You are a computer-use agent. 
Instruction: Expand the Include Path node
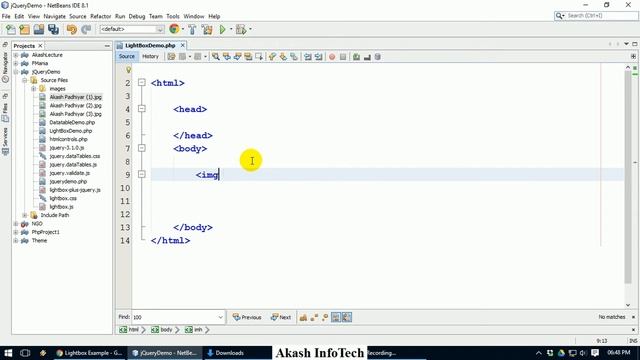24,215
